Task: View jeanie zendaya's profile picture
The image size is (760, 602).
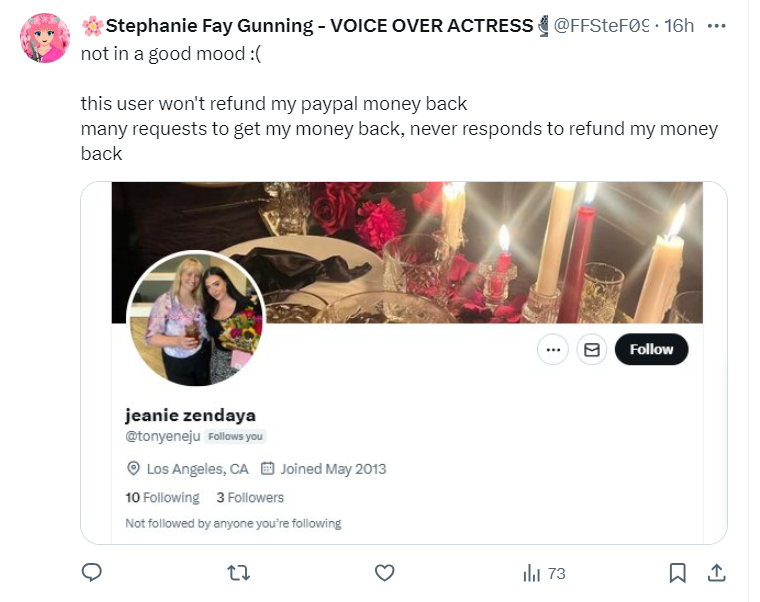Action: tap(196, 319)
